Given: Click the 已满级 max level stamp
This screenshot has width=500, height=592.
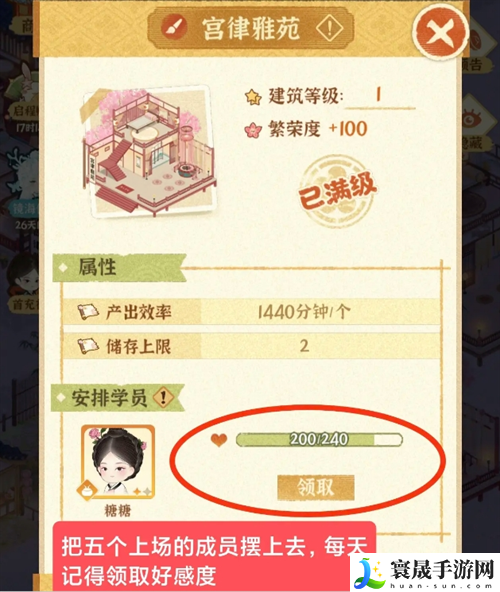Looking at the screenshot, I should (x=336, y=190).
